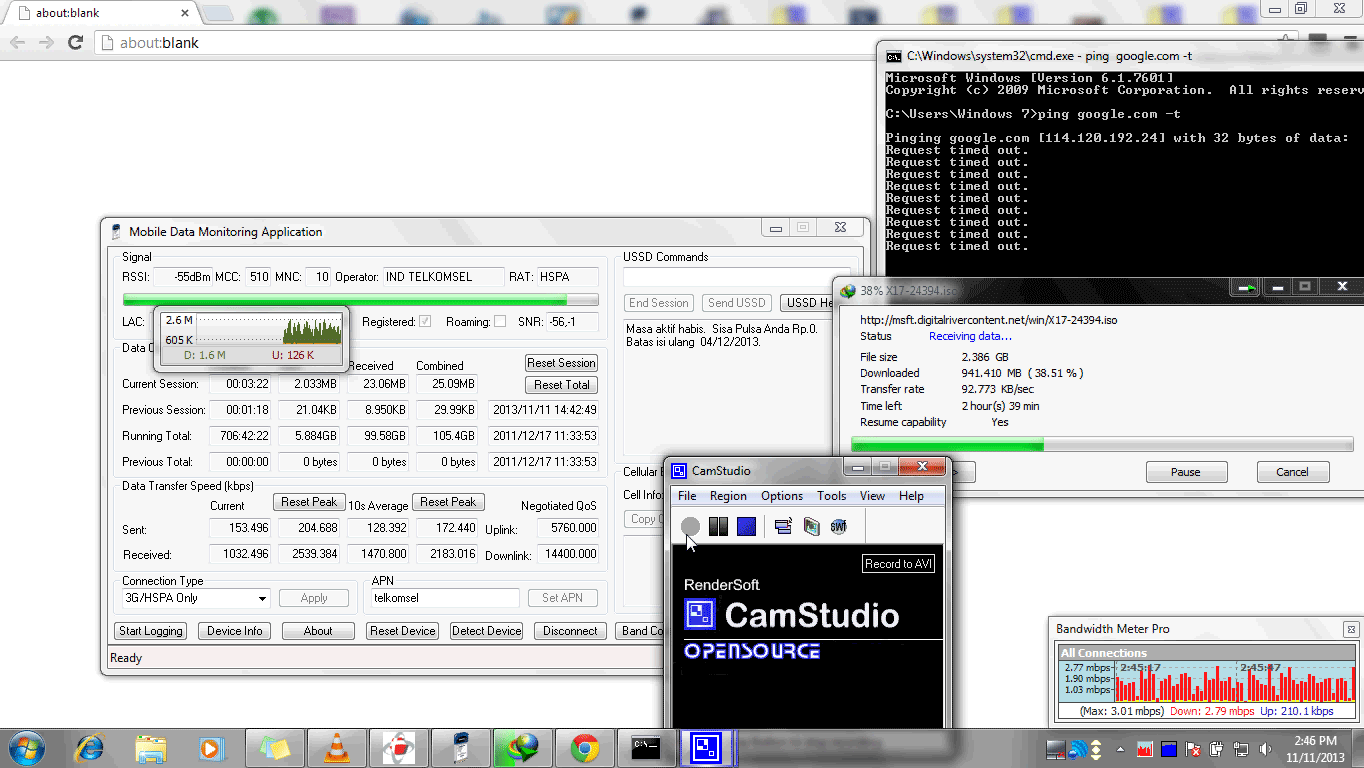Open CamStudio File menu

[x=687, y=496]
